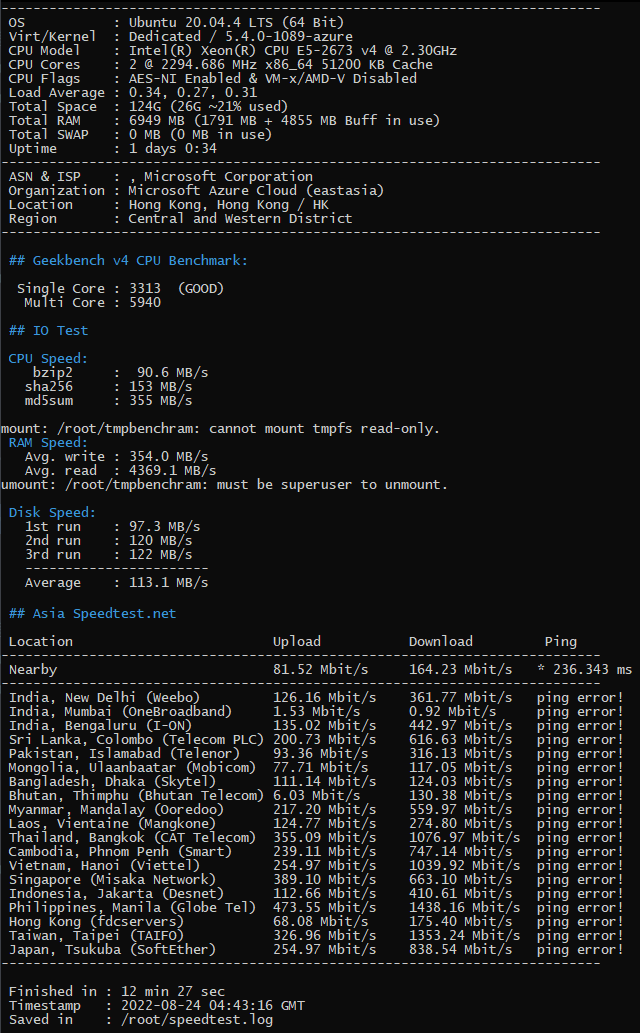
Task: Click the Total RAM '6949 MB' value
Action: [x=157, y=121]
